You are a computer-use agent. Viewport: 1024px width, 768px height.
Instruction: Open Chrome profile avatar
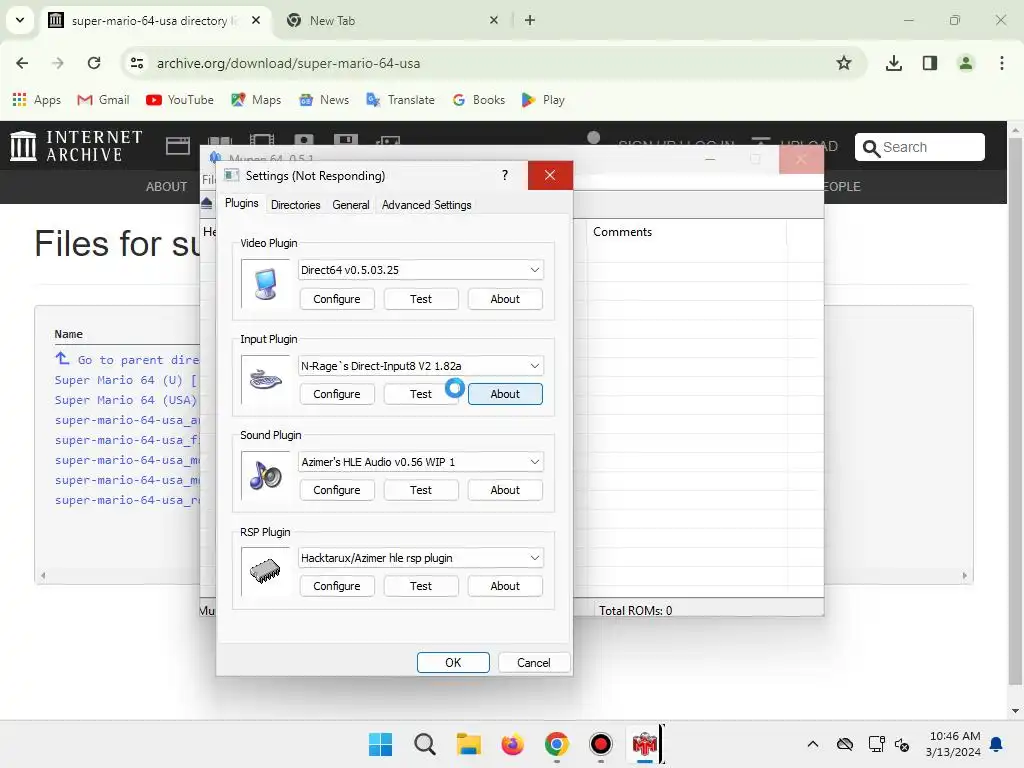pyautogui.click(x=965, y=63)
